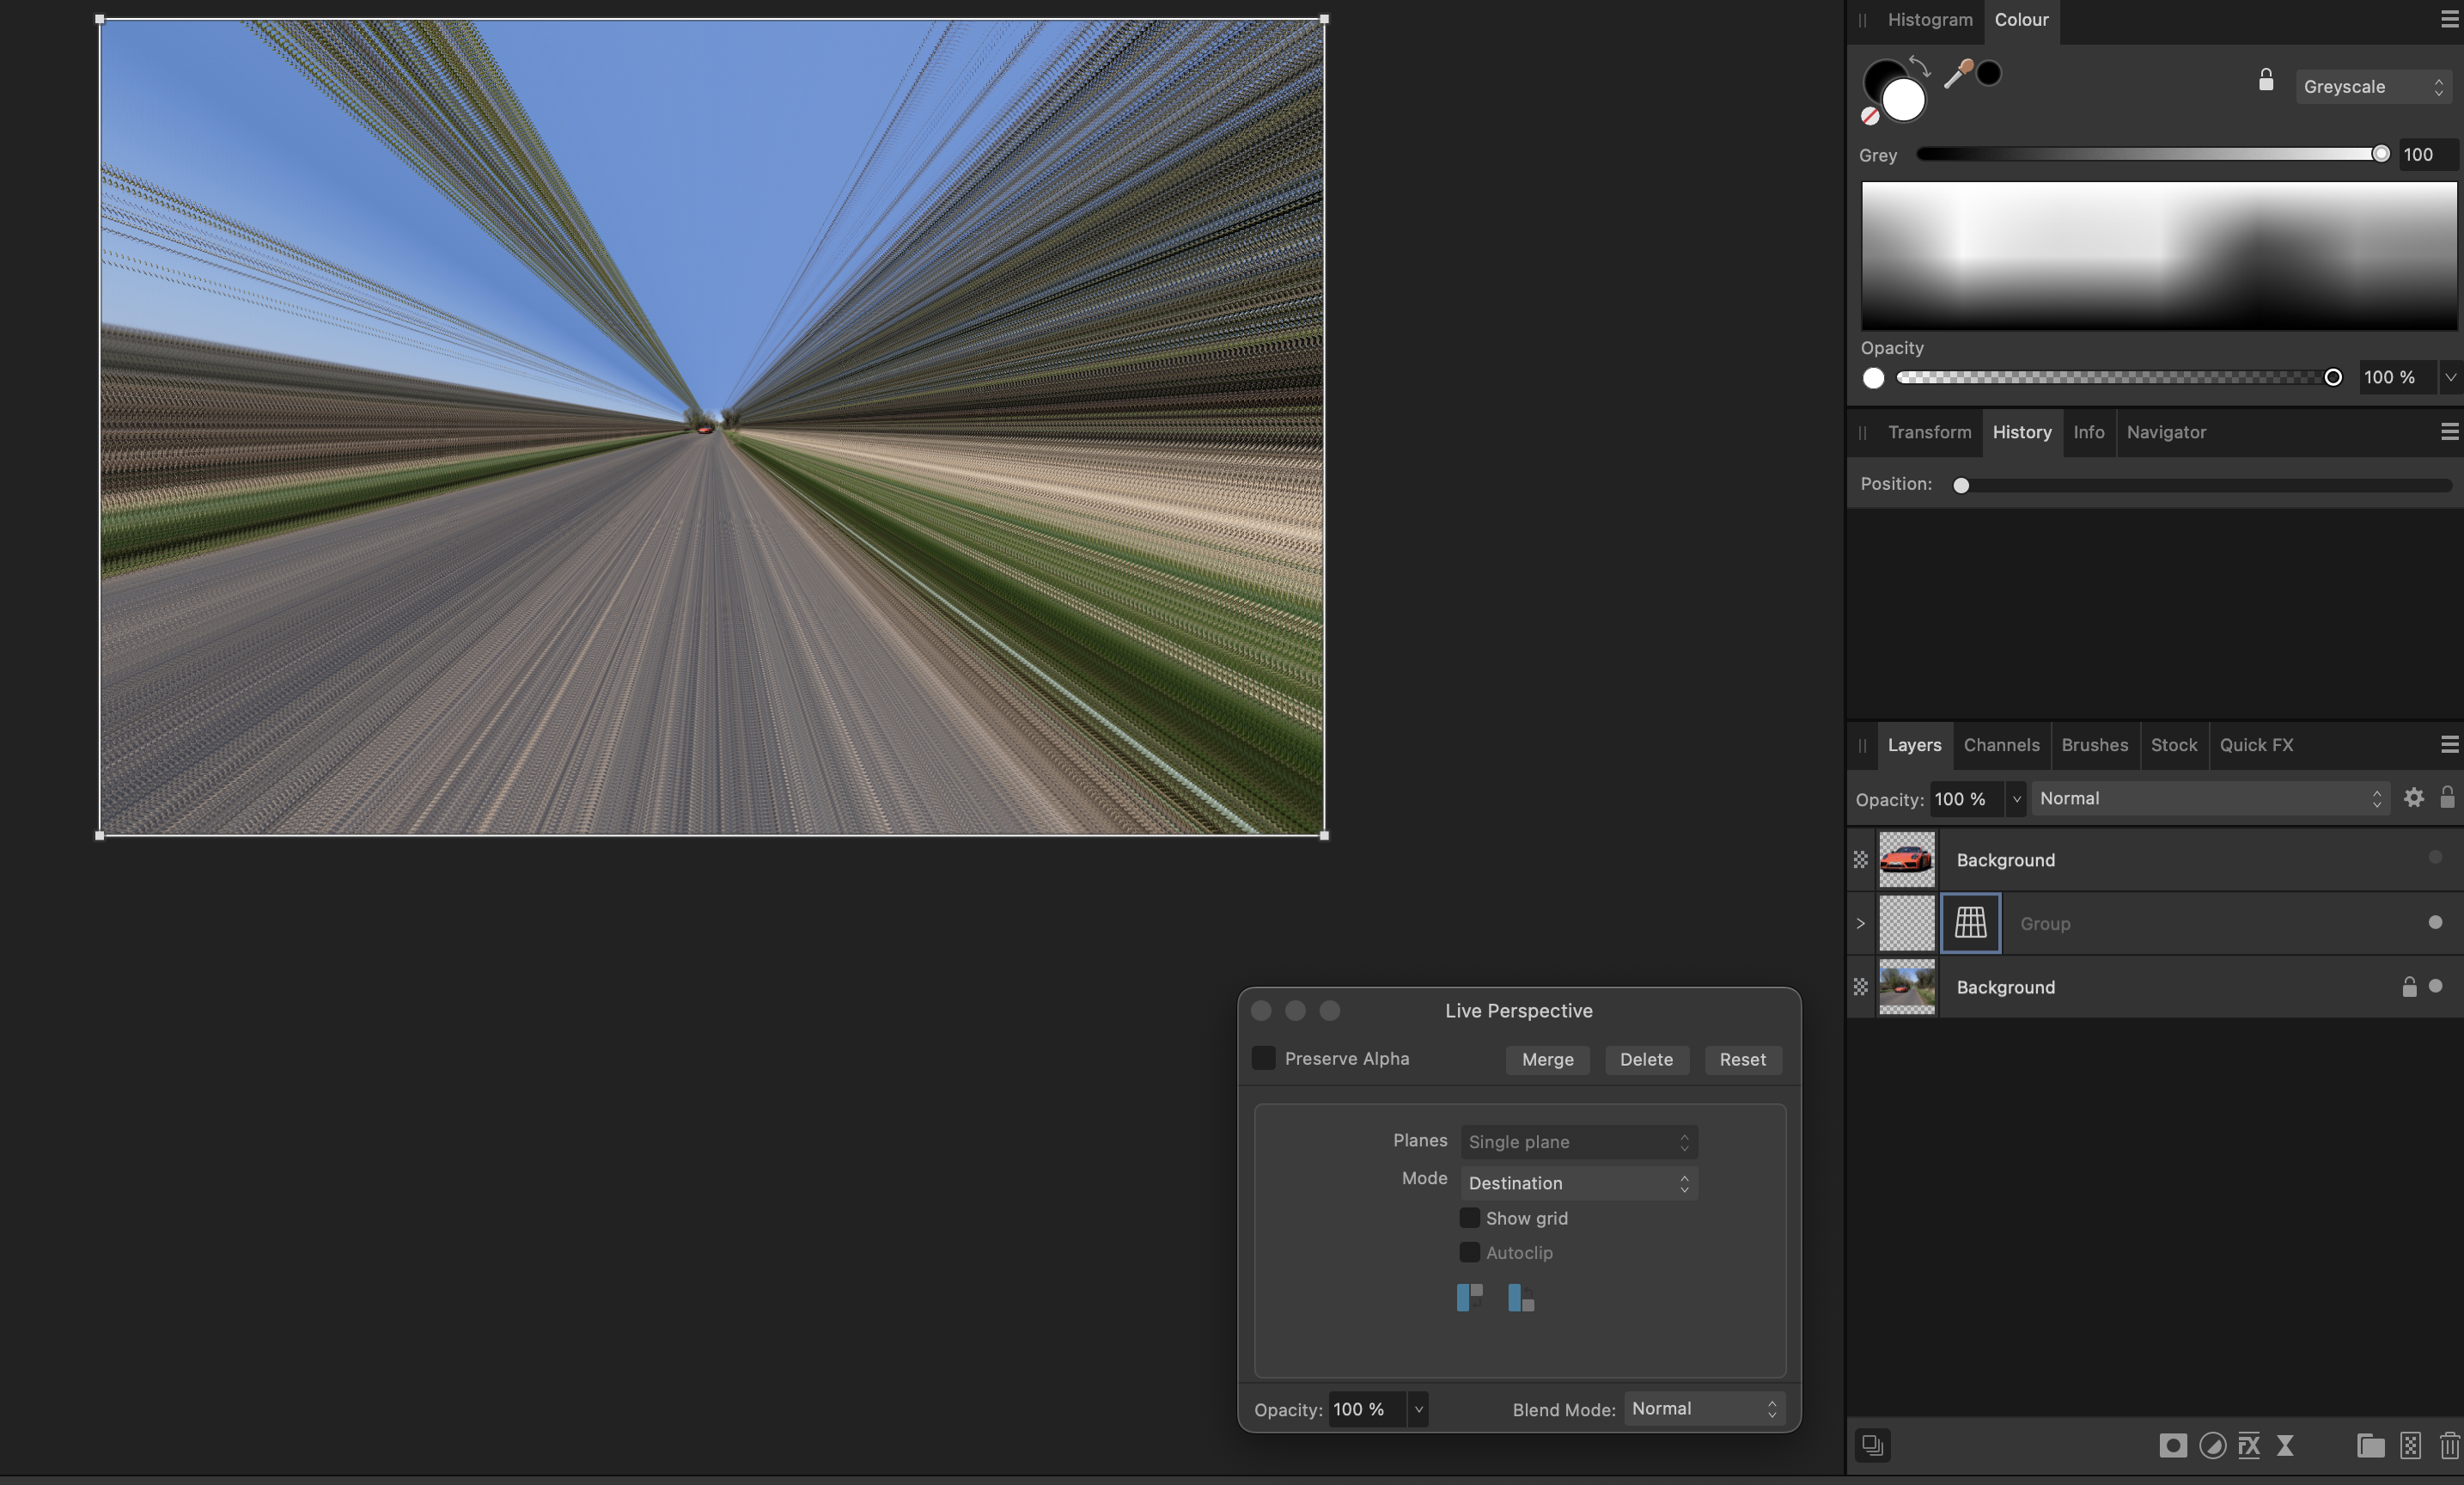Toggle the colour lock padlock icon
The image size is (2464, 1485).
coord(2266,80)
